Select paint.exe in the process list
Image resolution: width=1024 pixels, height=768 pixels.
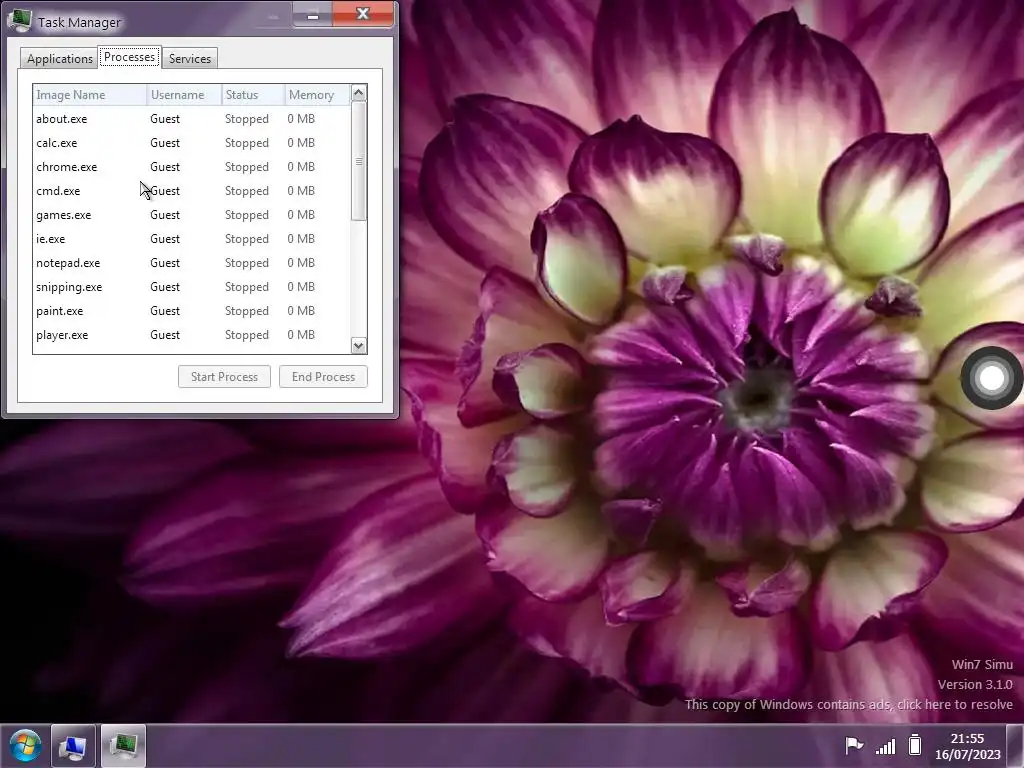[191, 311]
